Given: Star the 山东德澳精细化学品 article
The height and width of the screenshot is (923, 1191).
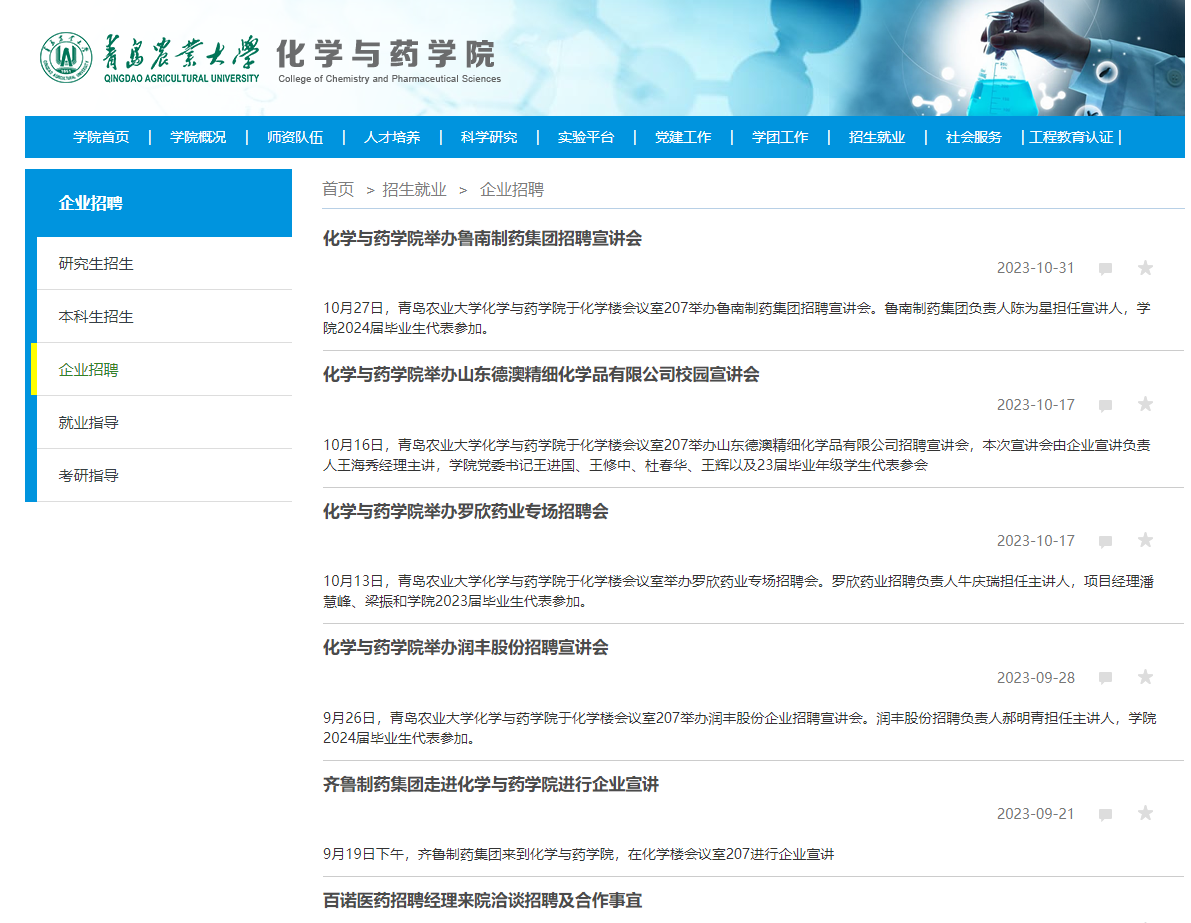Looking at the screenshot, I should coord(1145,404).
